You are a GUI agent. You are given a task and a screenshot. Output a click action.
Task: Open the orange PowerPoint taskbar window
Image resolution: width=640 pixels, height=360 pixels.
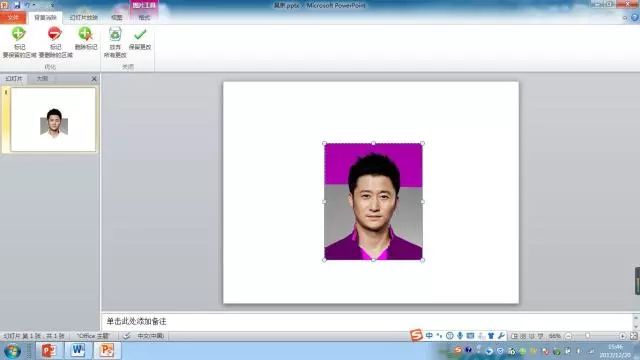107,351
